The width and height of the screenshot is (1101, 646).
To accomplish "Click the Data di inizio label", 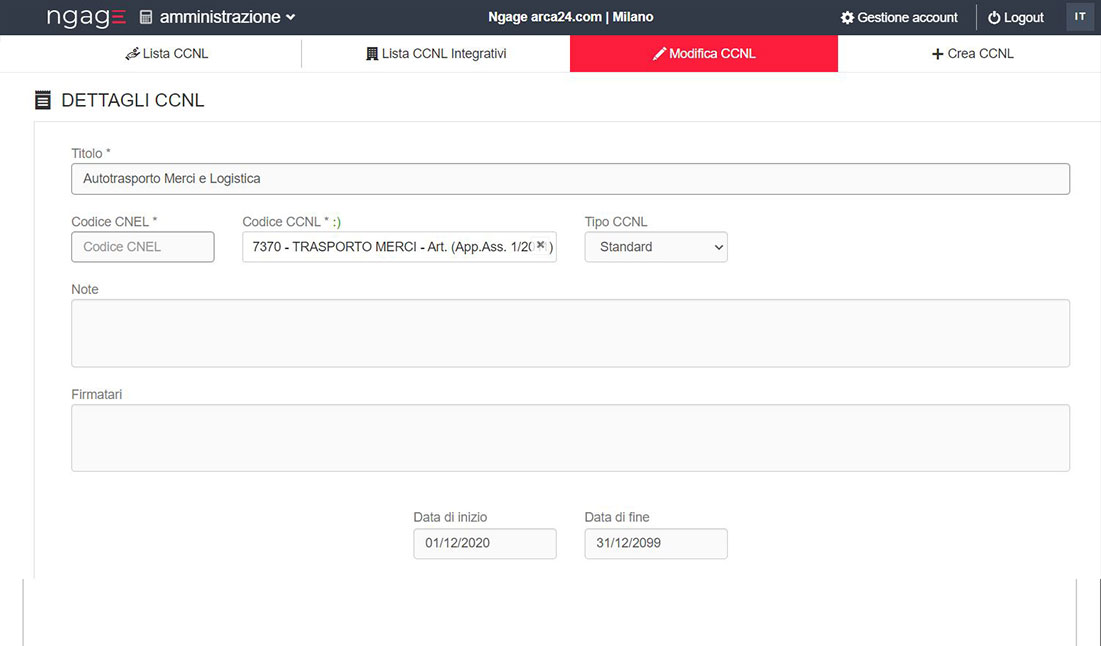I will coord(450,518).
